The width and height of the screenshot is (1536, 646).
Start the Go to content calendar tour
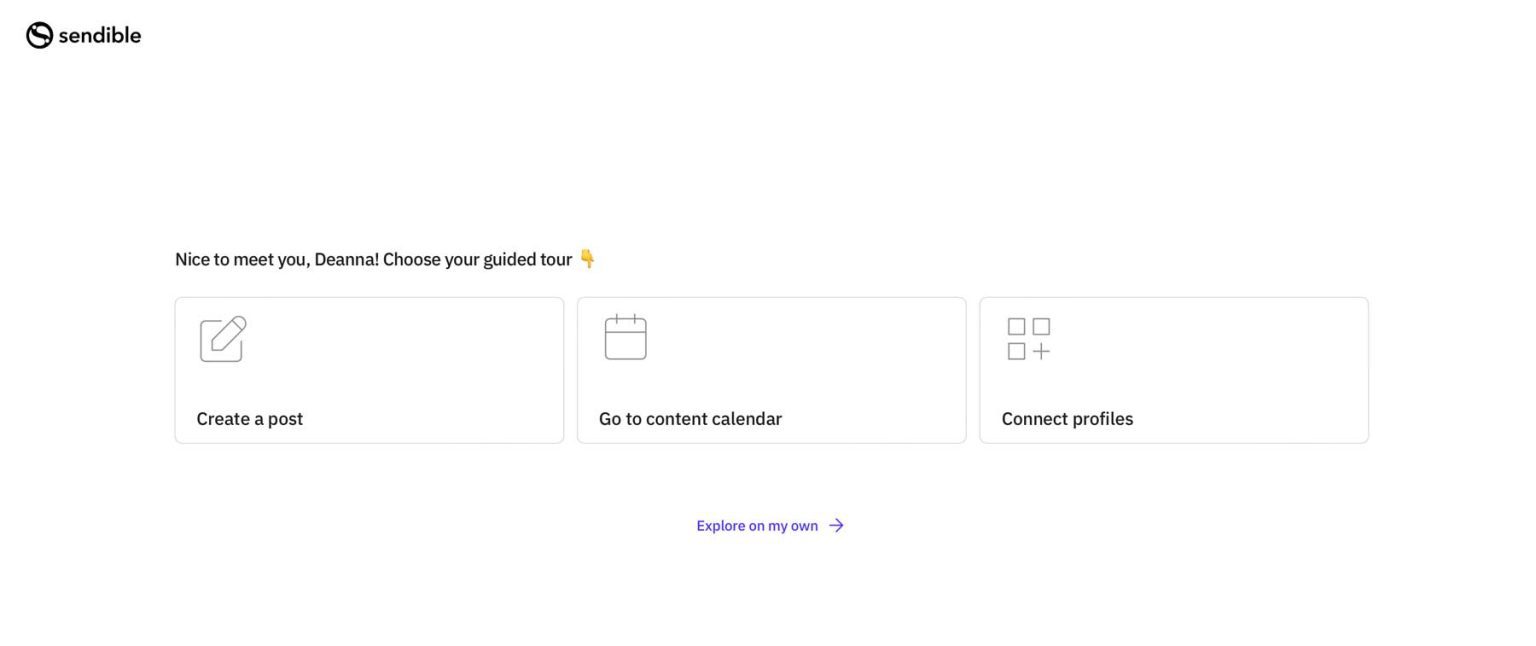pos(771,369)
